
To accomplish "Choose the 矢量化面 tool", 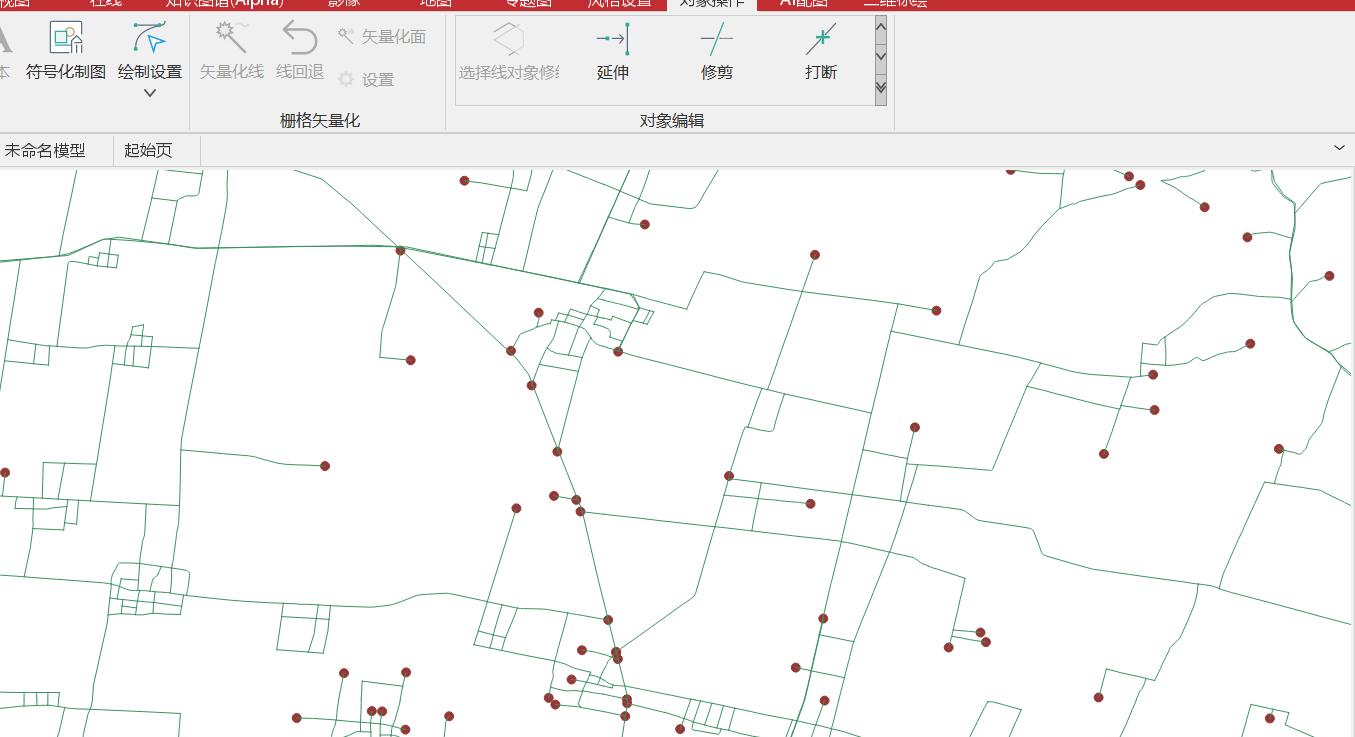I will pyautogui.click(x=383, y=37).
